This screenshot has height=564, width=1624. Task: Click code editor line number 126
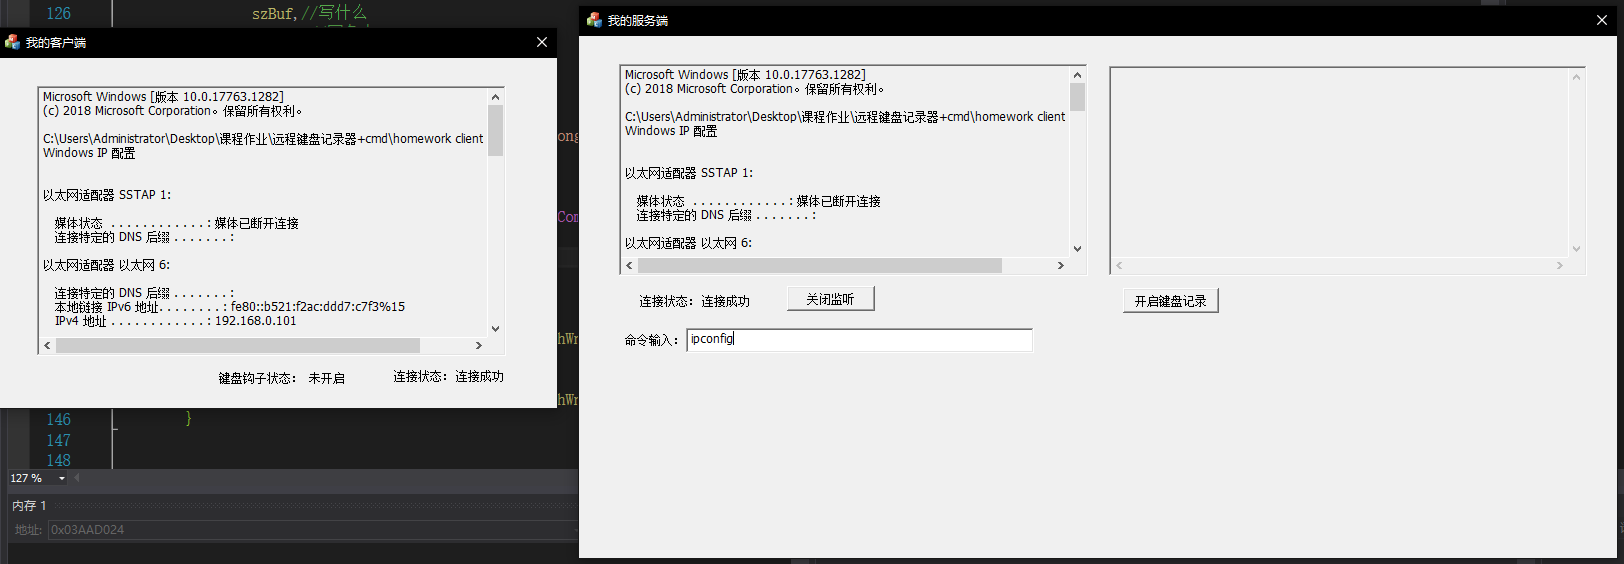coord(58,13)
